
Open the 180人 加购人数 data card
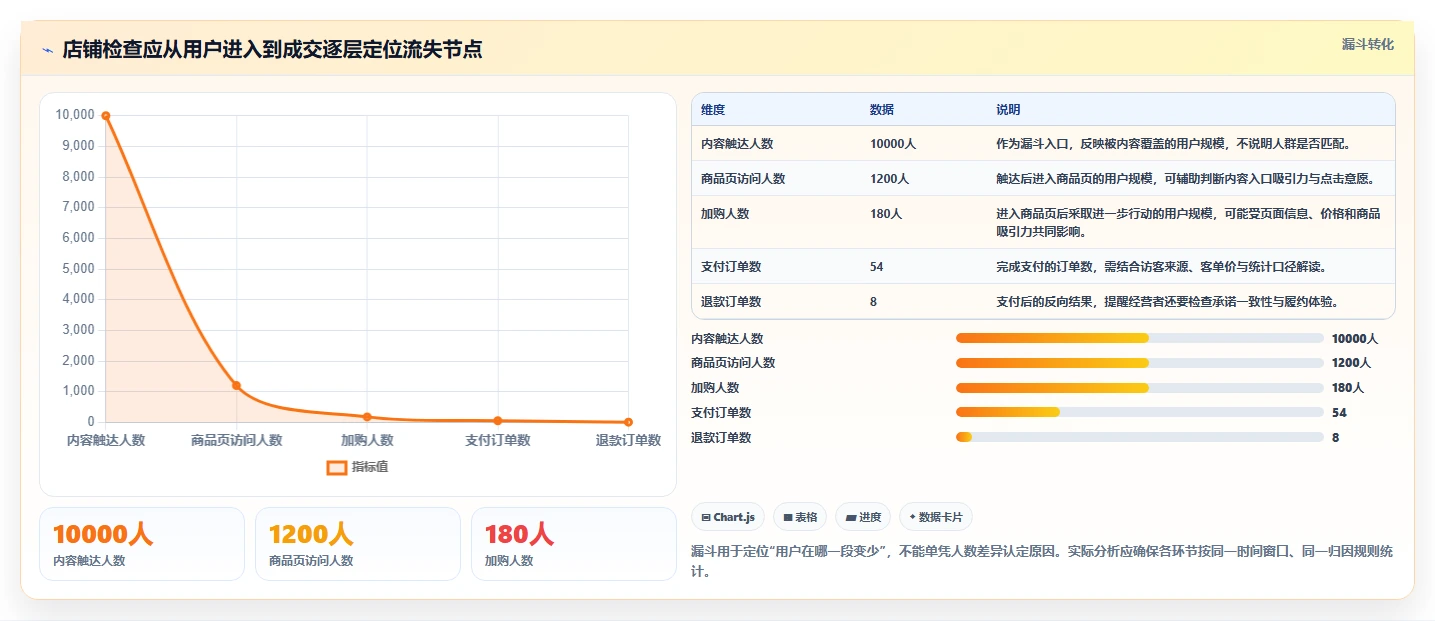[x=574, y=544]
